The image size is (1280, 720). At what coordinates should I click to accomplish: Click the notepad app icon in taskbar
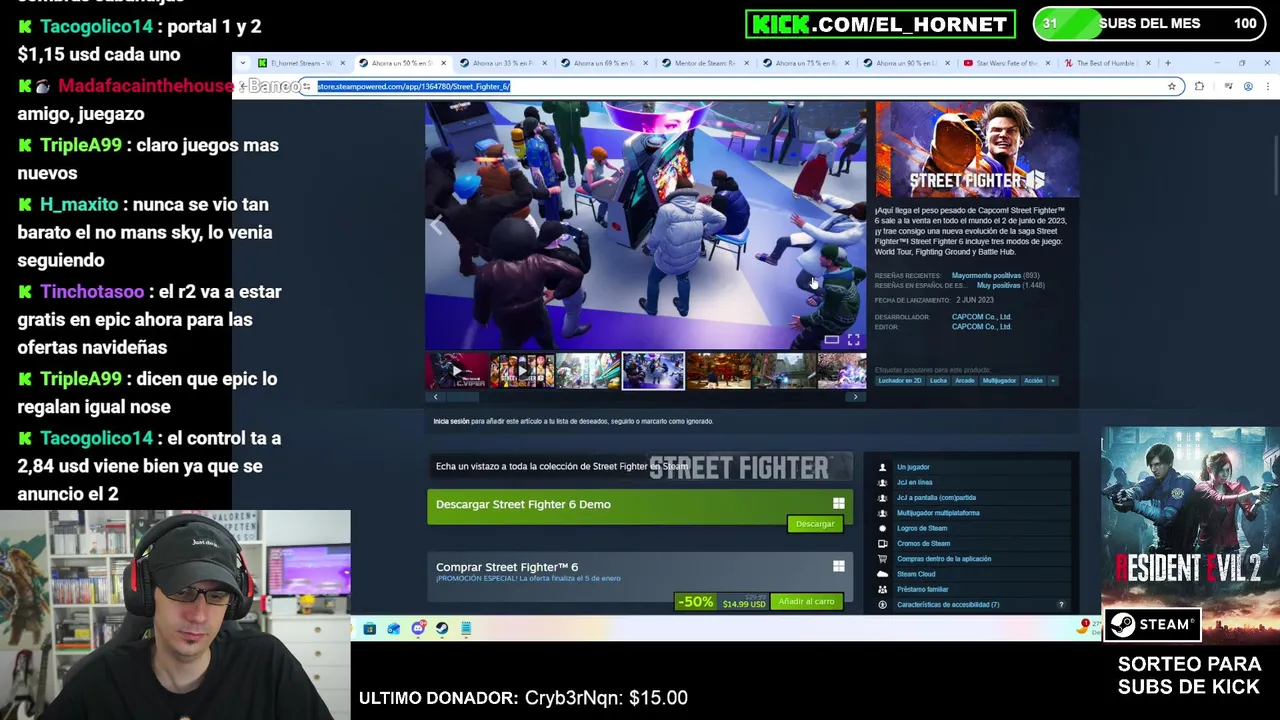coord(466,628)
